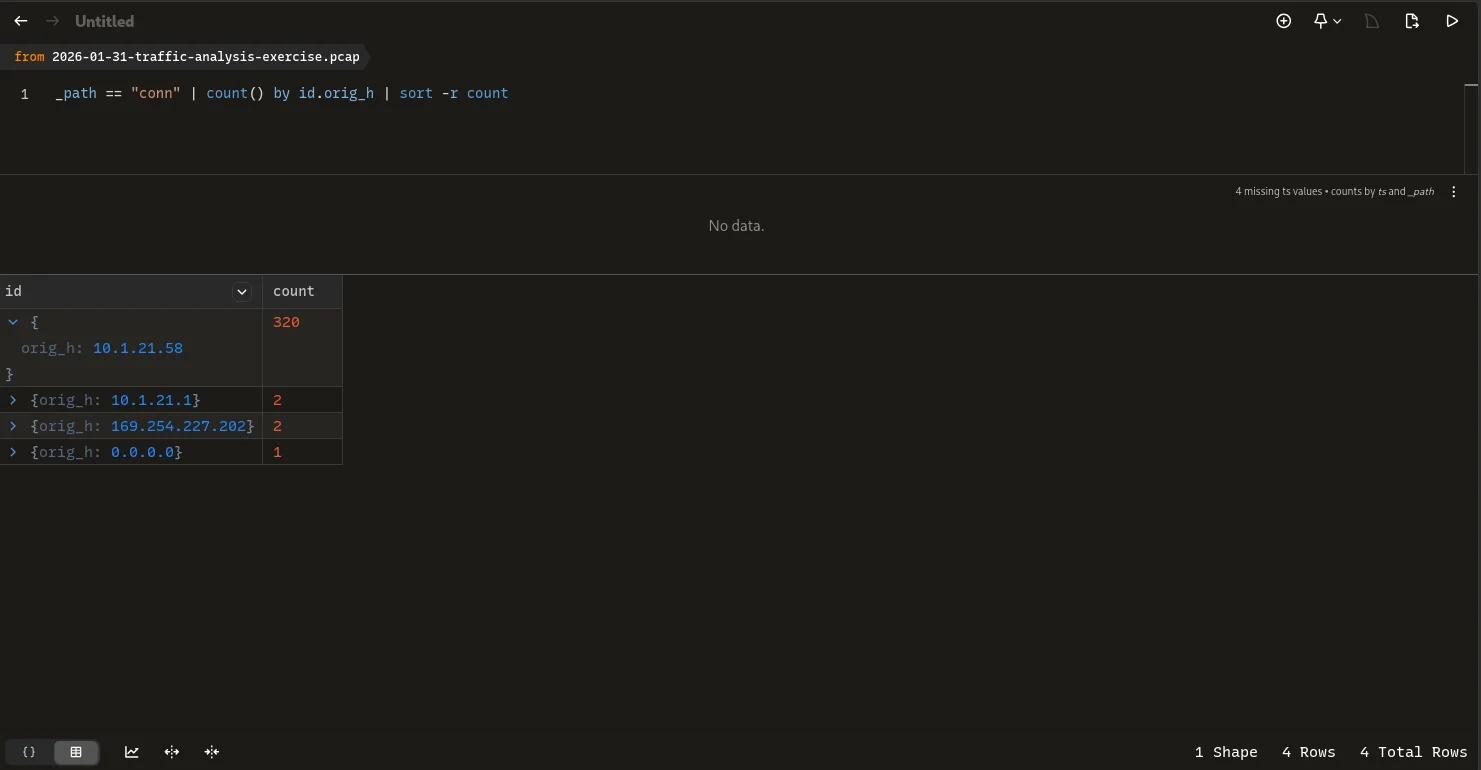
Task: Open the id column header dropdown
Action: tap(241, 292)
